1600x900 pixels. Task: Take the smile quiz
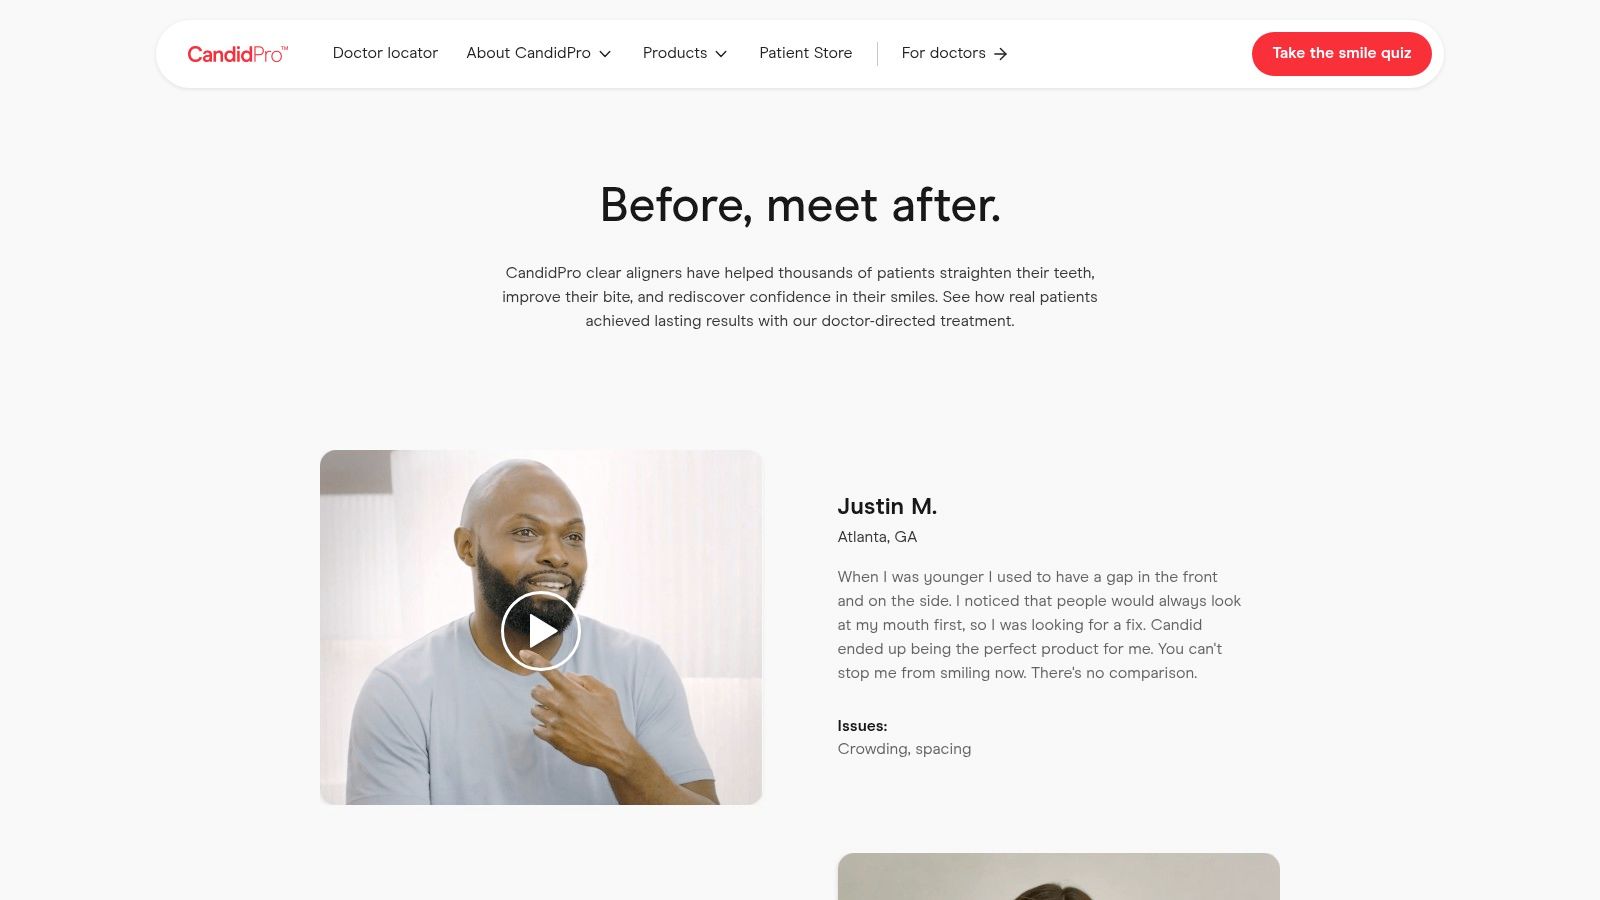point(1341,54)
